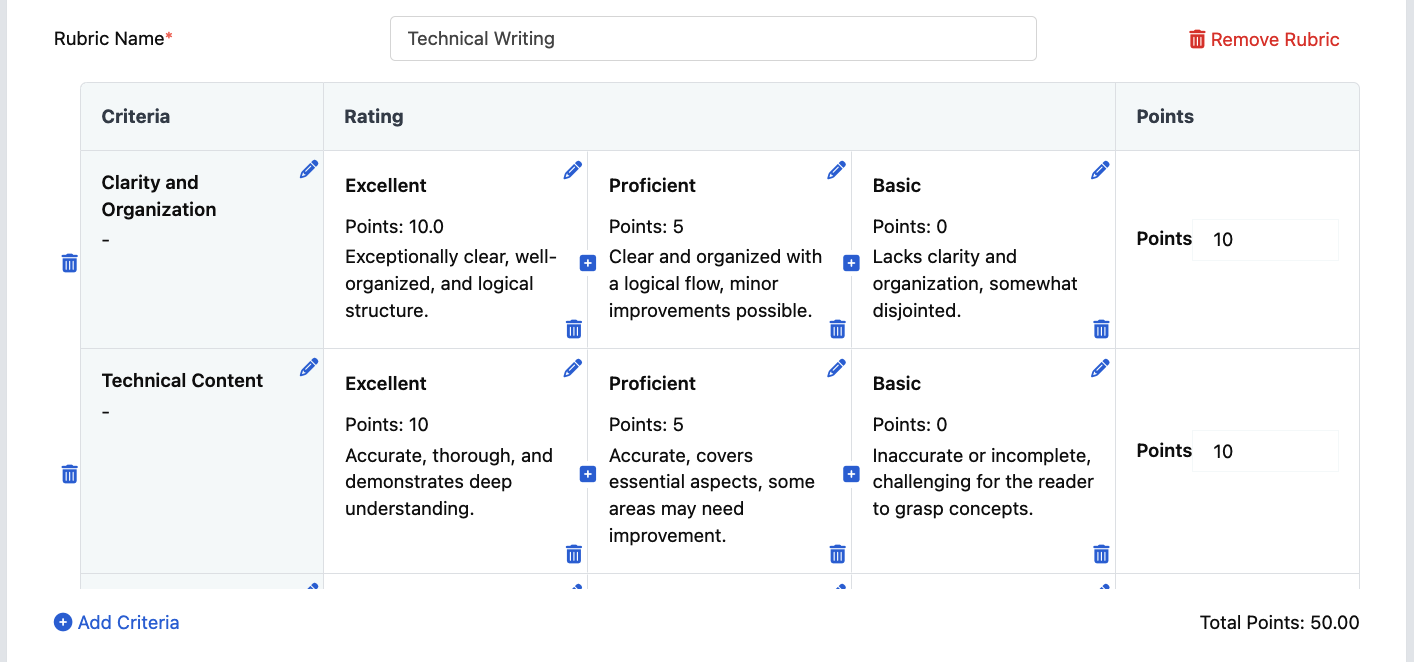
Task: Add rating between Proficient and Basic in Technical Content
Action: point(852,474)
